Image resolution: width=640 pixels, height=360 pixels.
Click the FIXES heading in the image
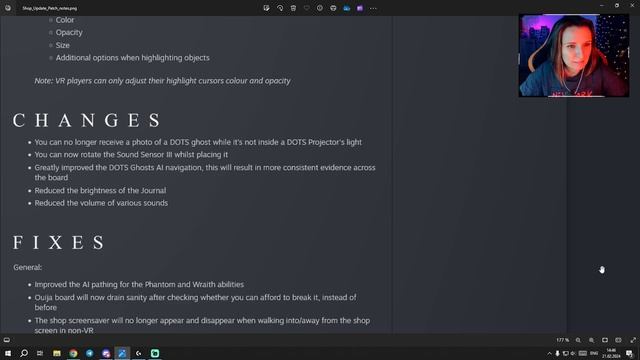(59, 242)
